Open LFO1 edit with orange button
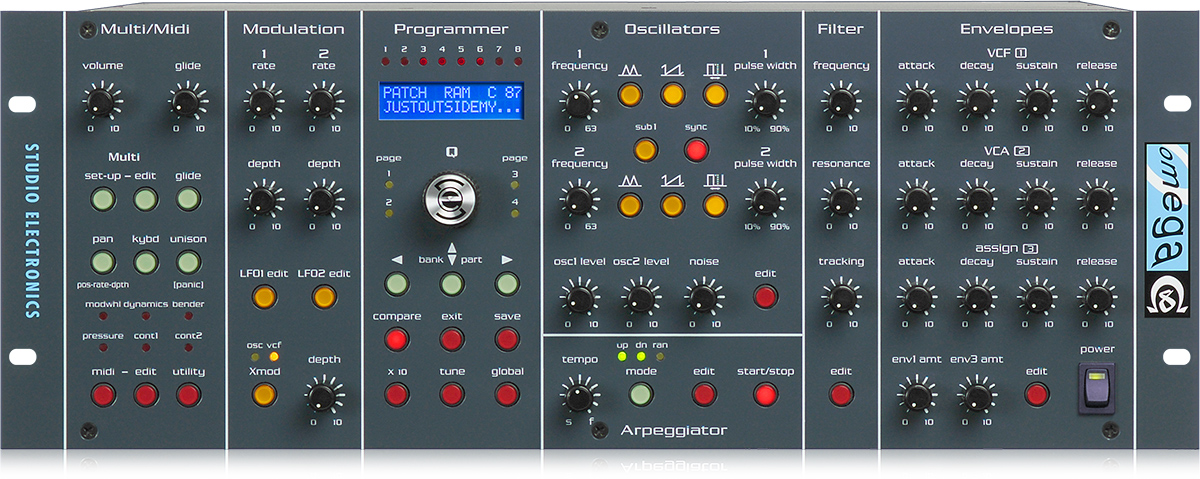Screen dimensions: 1200x479 [x=265, y=296]
